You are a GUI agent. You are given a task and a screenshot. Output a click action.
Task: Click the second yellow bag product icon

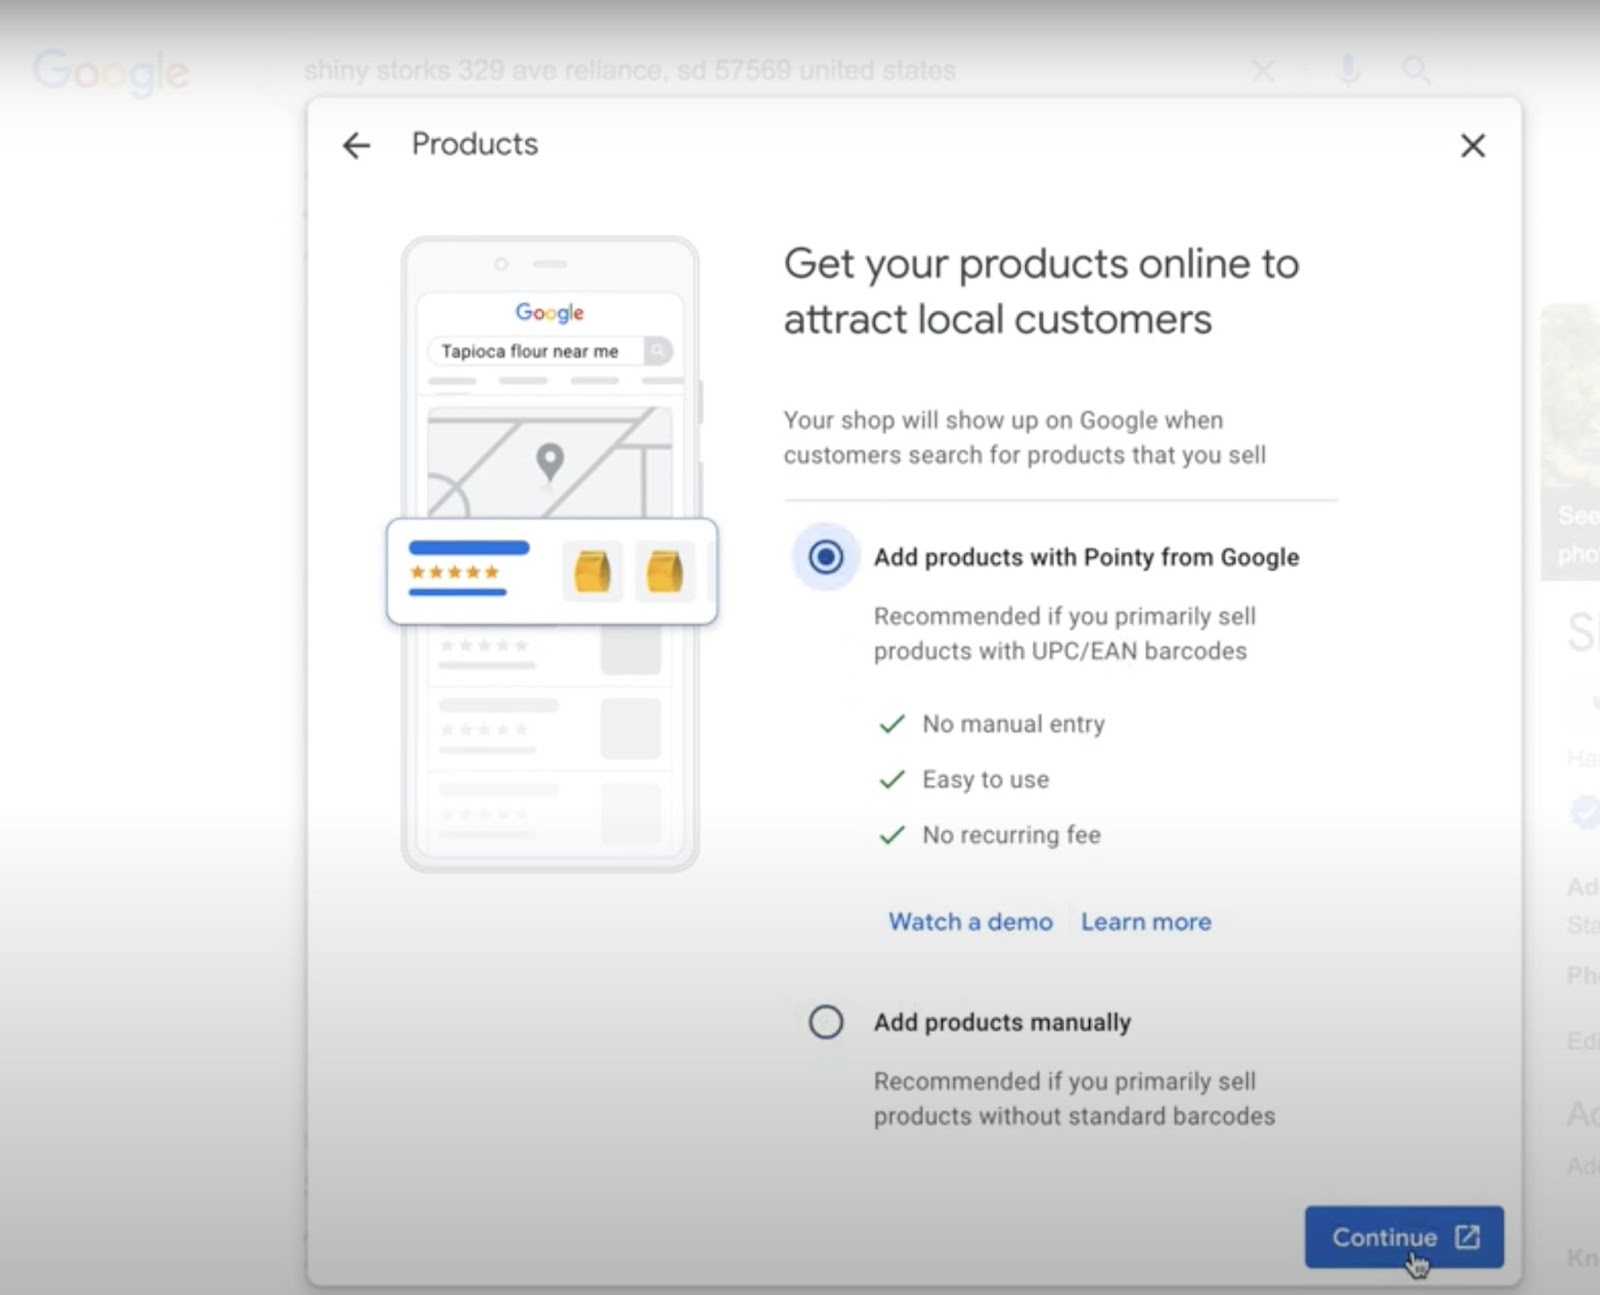pos(664,572)
